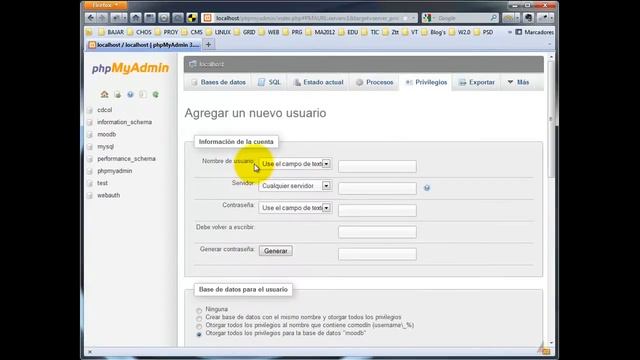Click the generated password output field
This screenshot has height=360, width=640.
[x=377, y=254]
